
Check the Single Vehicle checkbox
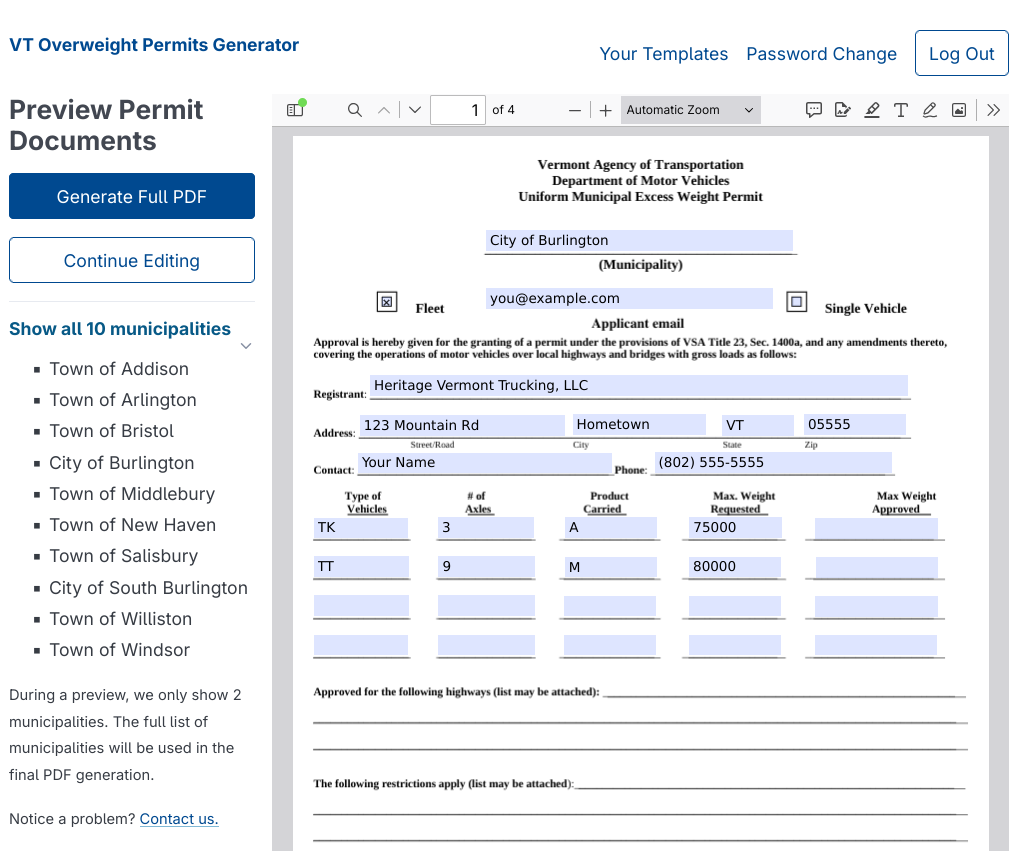pyautogui.click(x=796, y=302)
